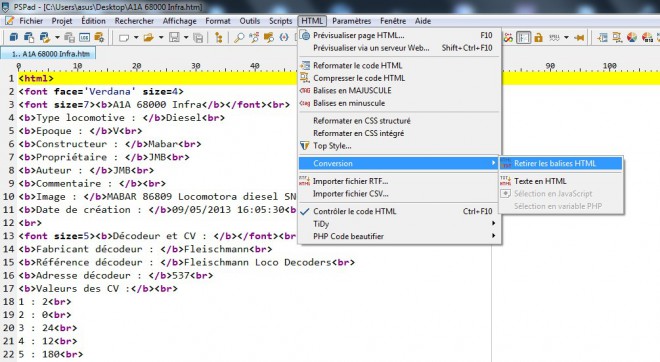Expand the TiDy submenu

399,224
